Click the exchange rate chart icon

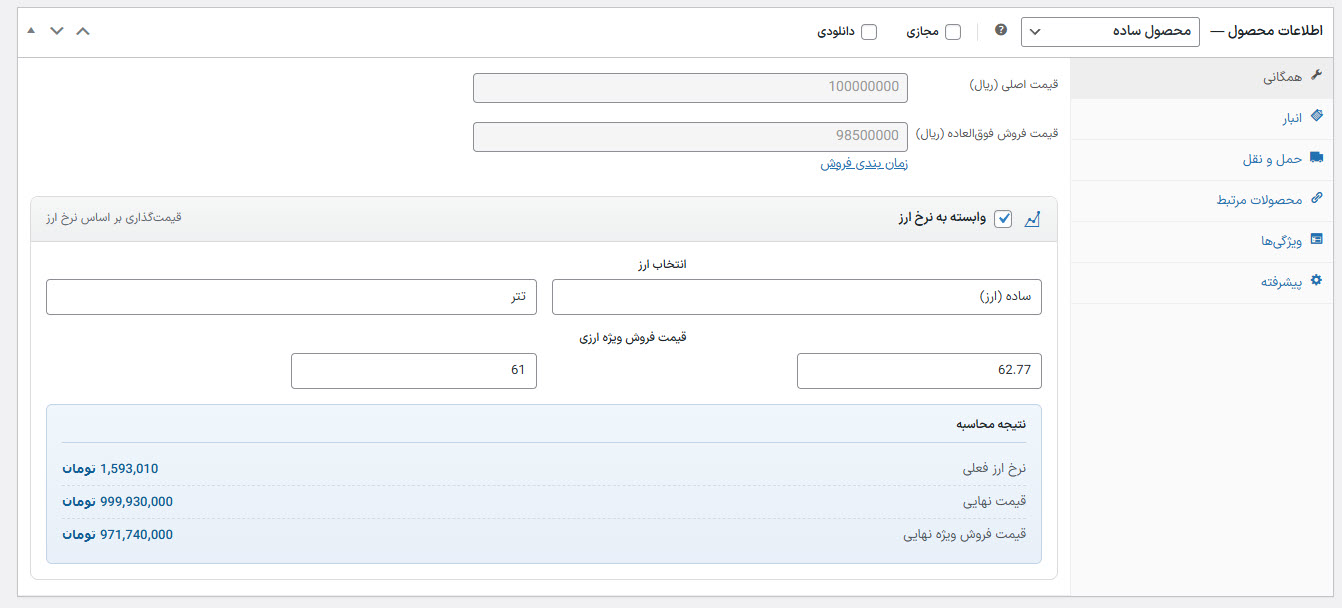click(x=1033, y=219)
